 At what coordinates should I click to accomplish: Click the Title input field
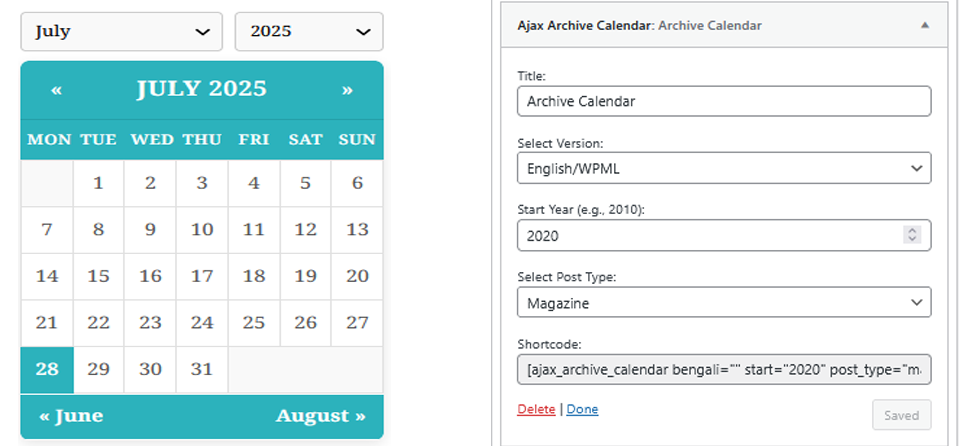click(x=724, y=101)
